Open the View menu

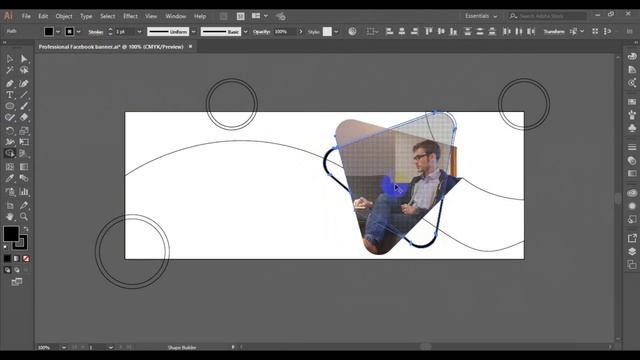[x=151, y=16]
